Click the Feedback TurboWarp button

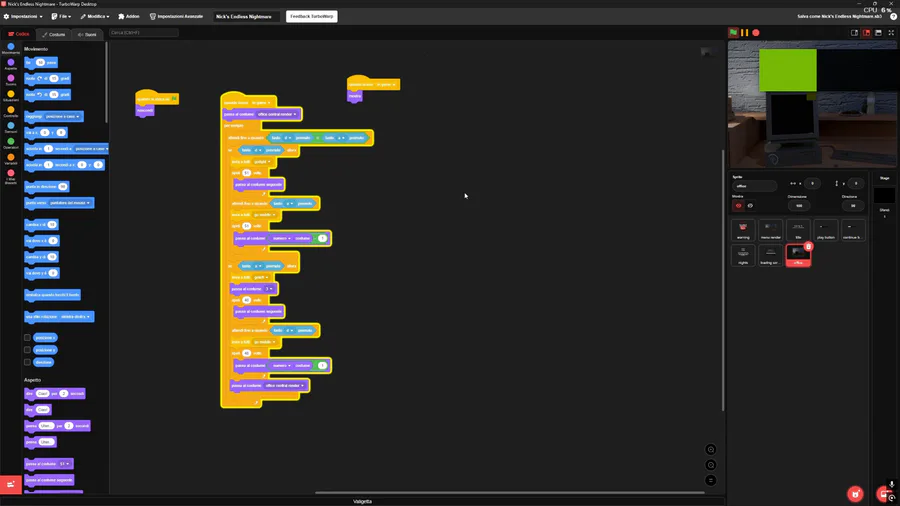pyautogui.click(x=312, y=16)
